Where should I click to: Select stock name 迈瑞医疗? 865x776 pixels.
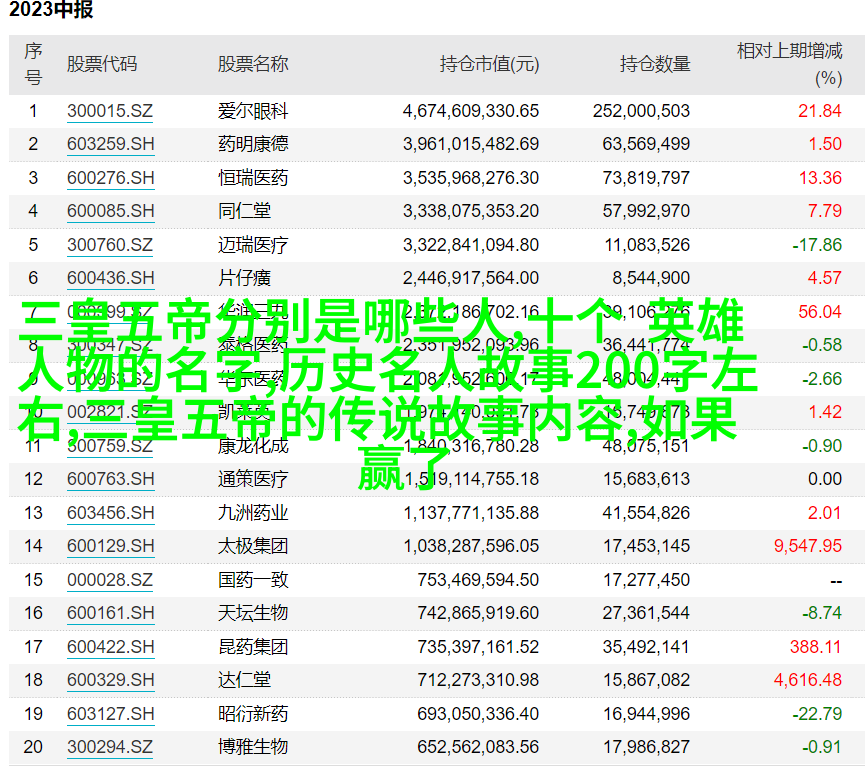tap(253, 245)
